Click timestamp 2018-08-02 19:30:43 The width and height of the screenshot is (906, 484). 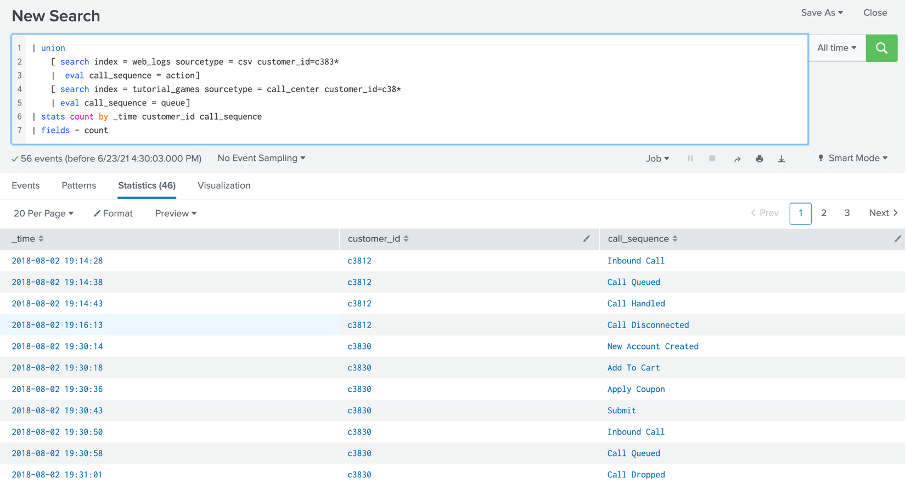[x=57, y=410]
